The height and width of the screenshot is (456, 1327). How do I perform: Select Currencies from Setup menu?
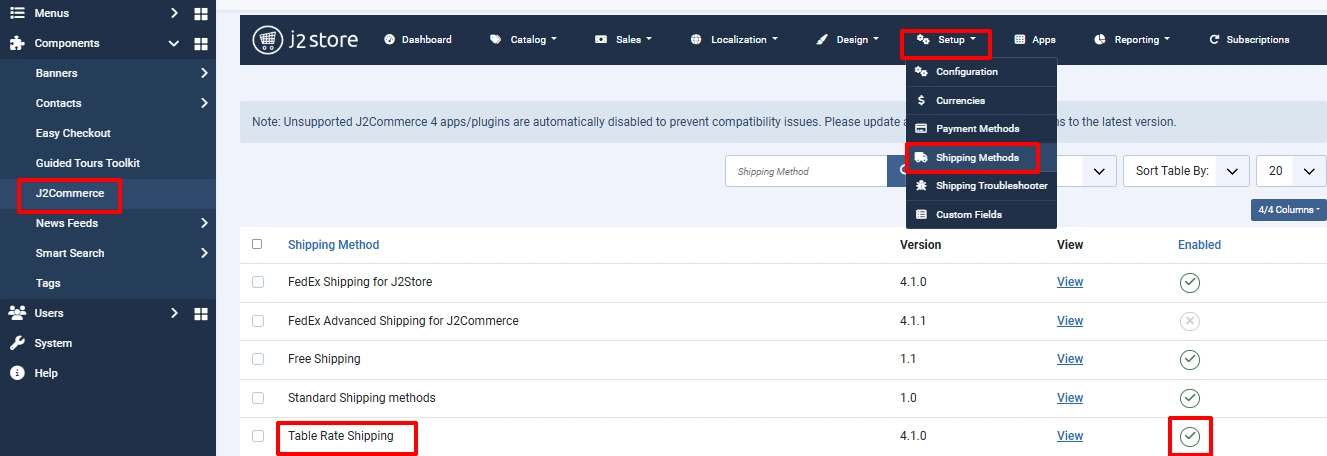point(981,101)
